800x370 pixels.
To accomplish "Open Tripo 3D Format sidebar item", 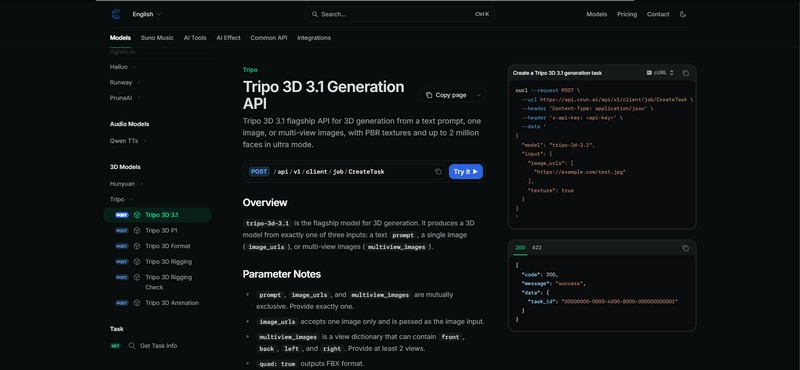I will tap(158, 246).
